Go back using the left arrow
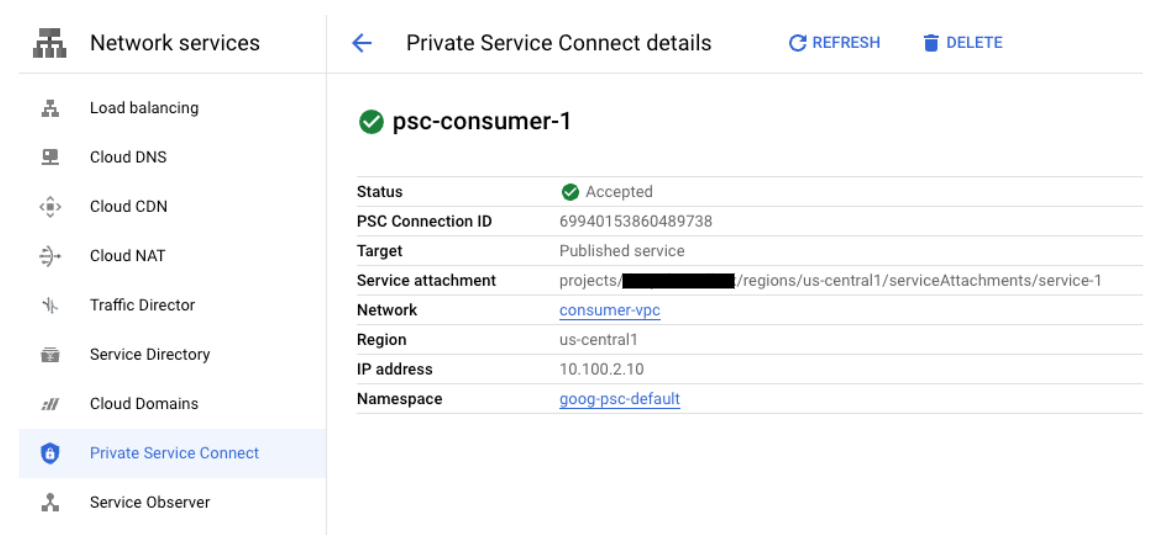Viewport: 1169px width, 543px height. click(362, 43)
